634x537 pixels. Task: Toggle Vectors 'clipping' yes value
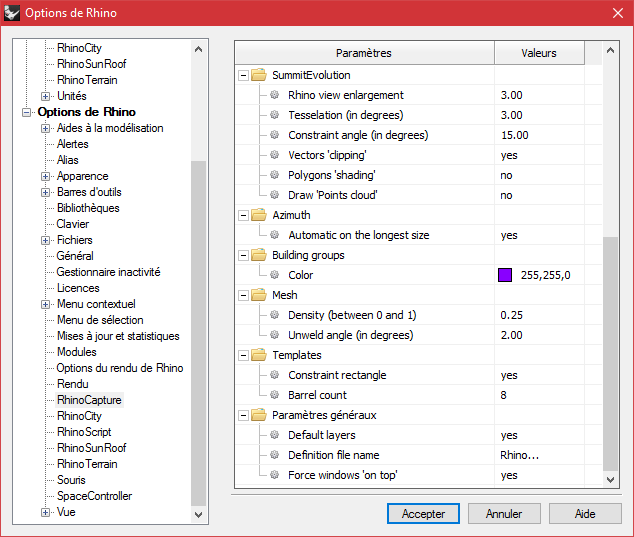[509, 155]
